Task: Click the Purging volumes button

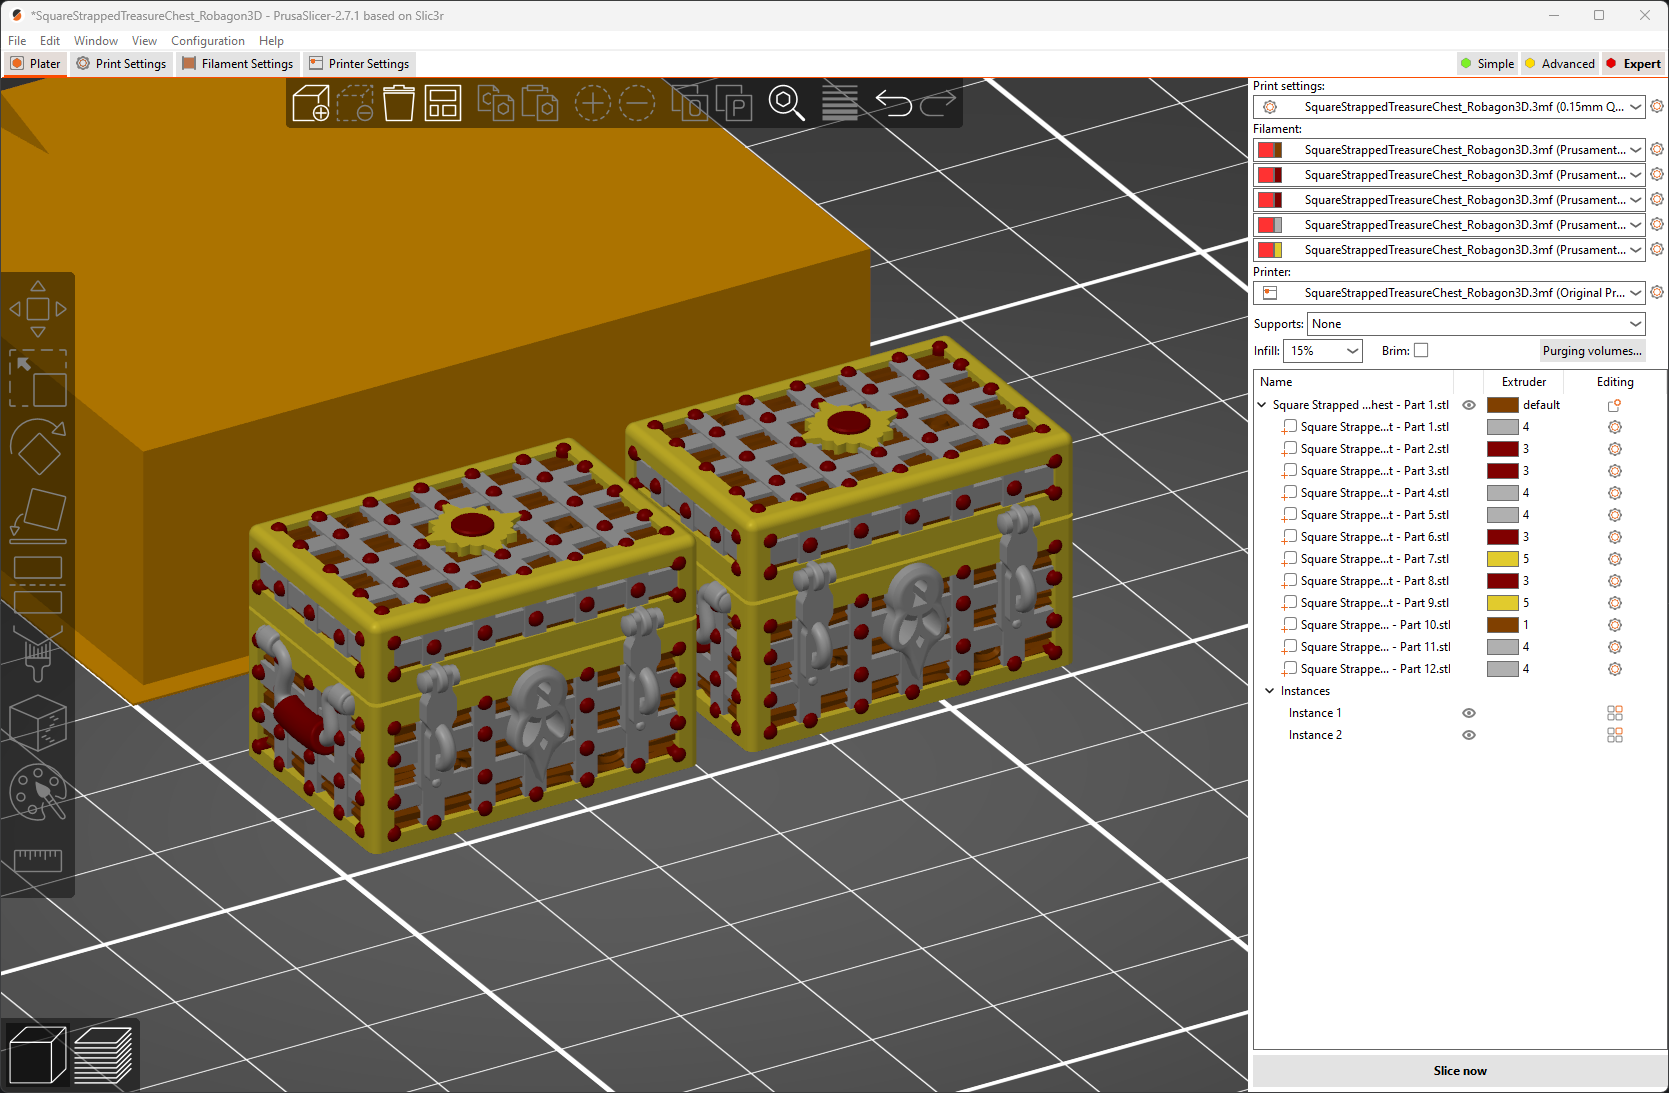Action: point(1592,351)
